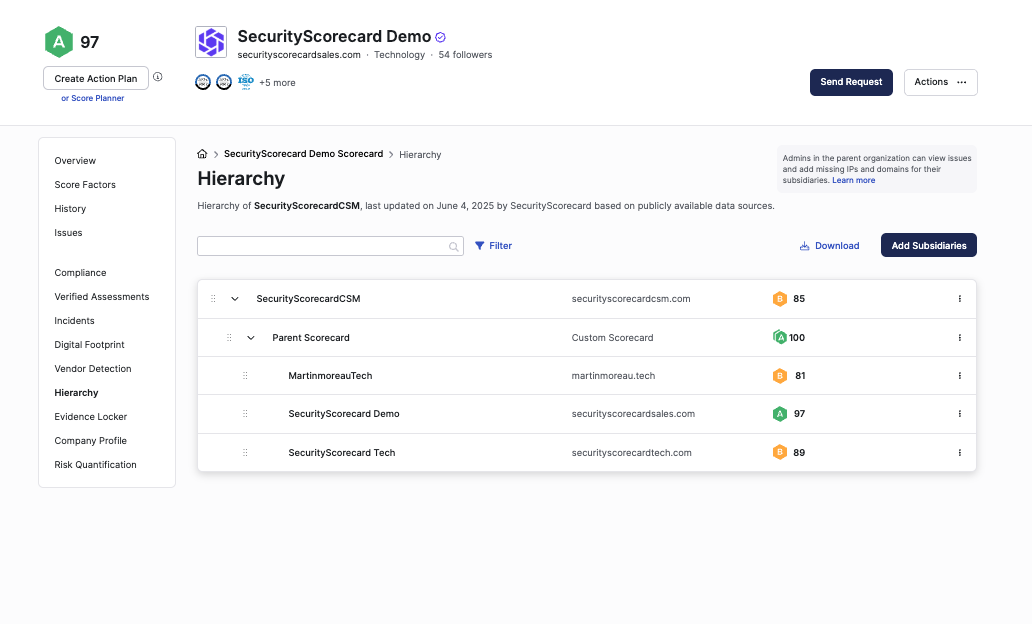Click the grade A hexagon score badge in header
Screen dimensions: 1032x624
click(59, 42)
